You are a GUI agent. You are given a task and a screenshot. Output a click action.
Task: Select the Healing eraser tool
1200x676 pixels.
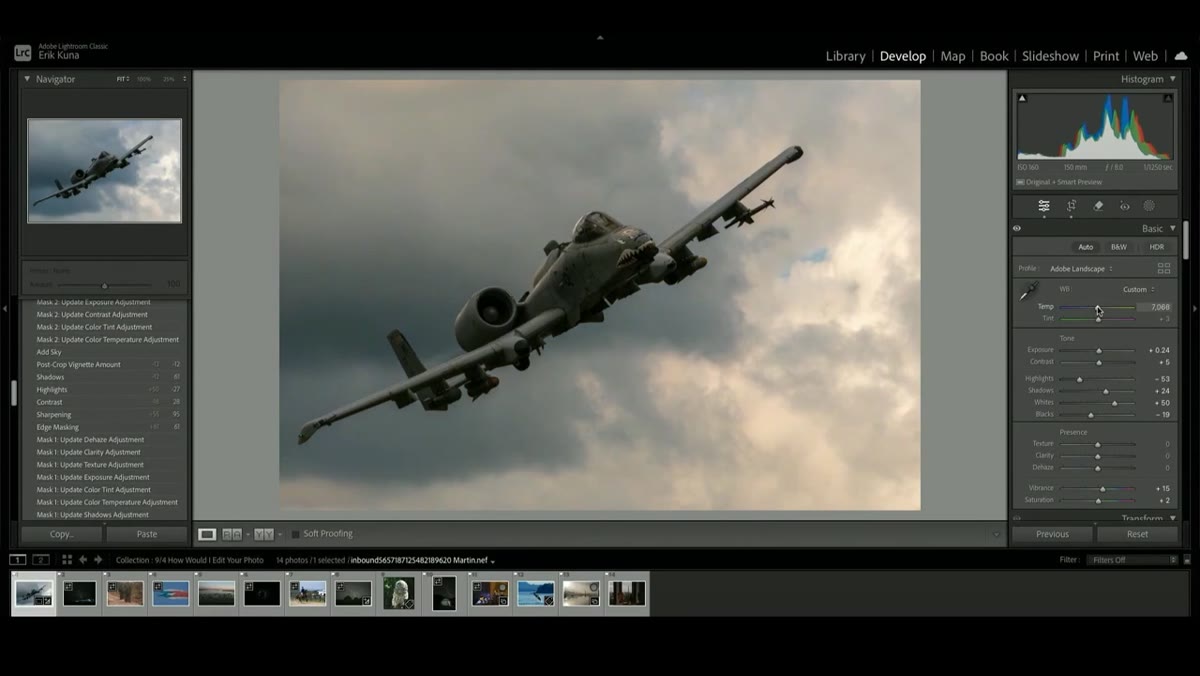(1098, 206)
